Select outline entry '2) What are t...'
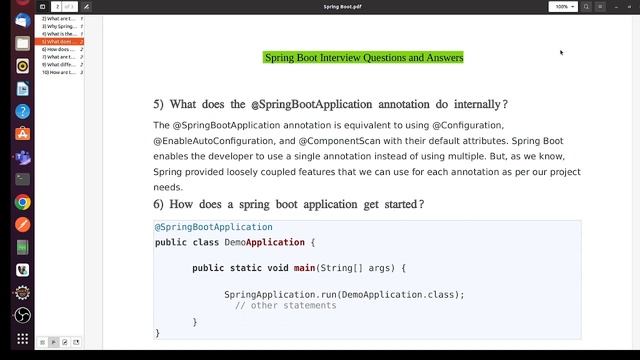 pyautogui.click(x=60, y=19)
